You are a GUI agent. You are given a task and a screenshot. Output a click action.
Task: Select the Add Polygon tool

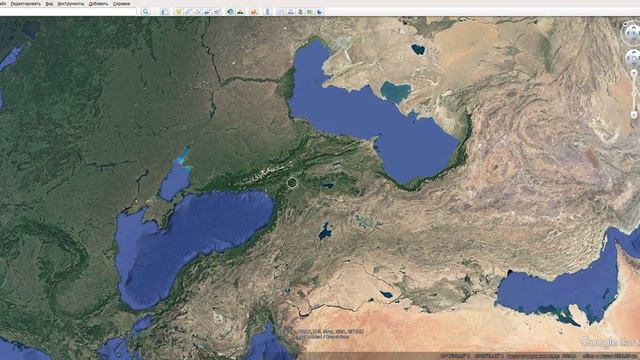click(x=188, y=12)
